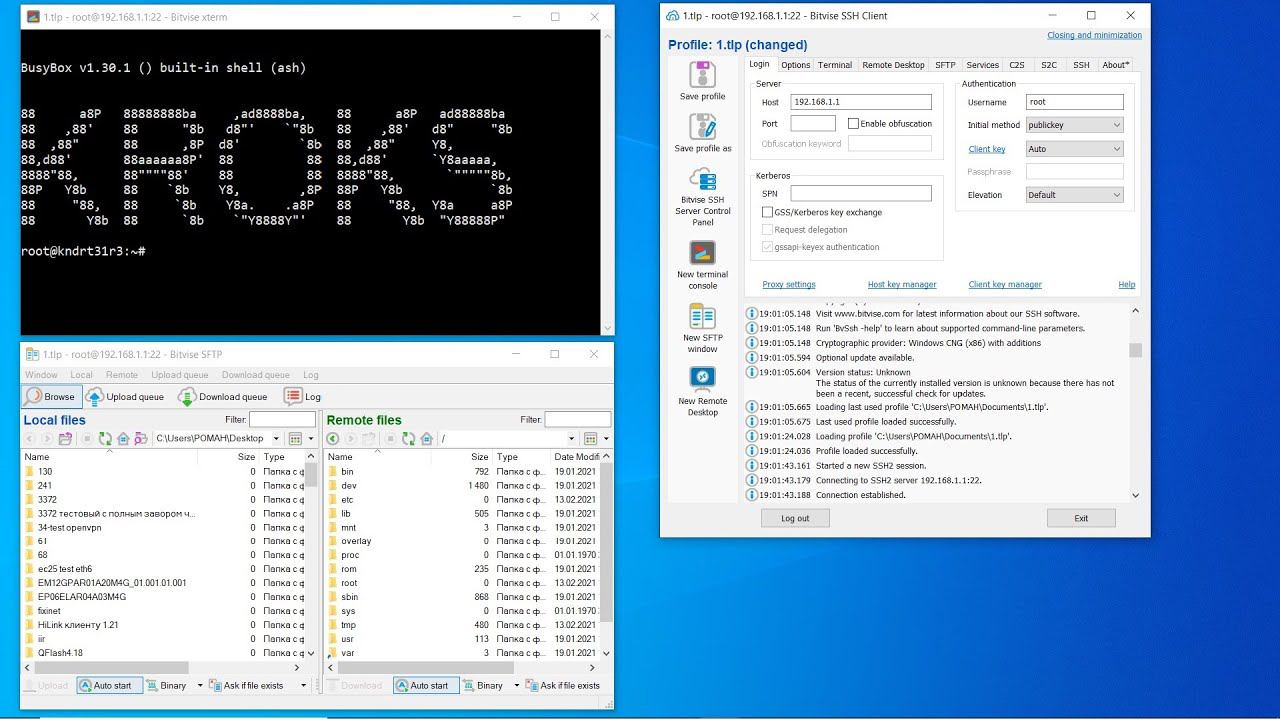Switch to the Terminal tab
1280x720 pixels.
(835, 65)
